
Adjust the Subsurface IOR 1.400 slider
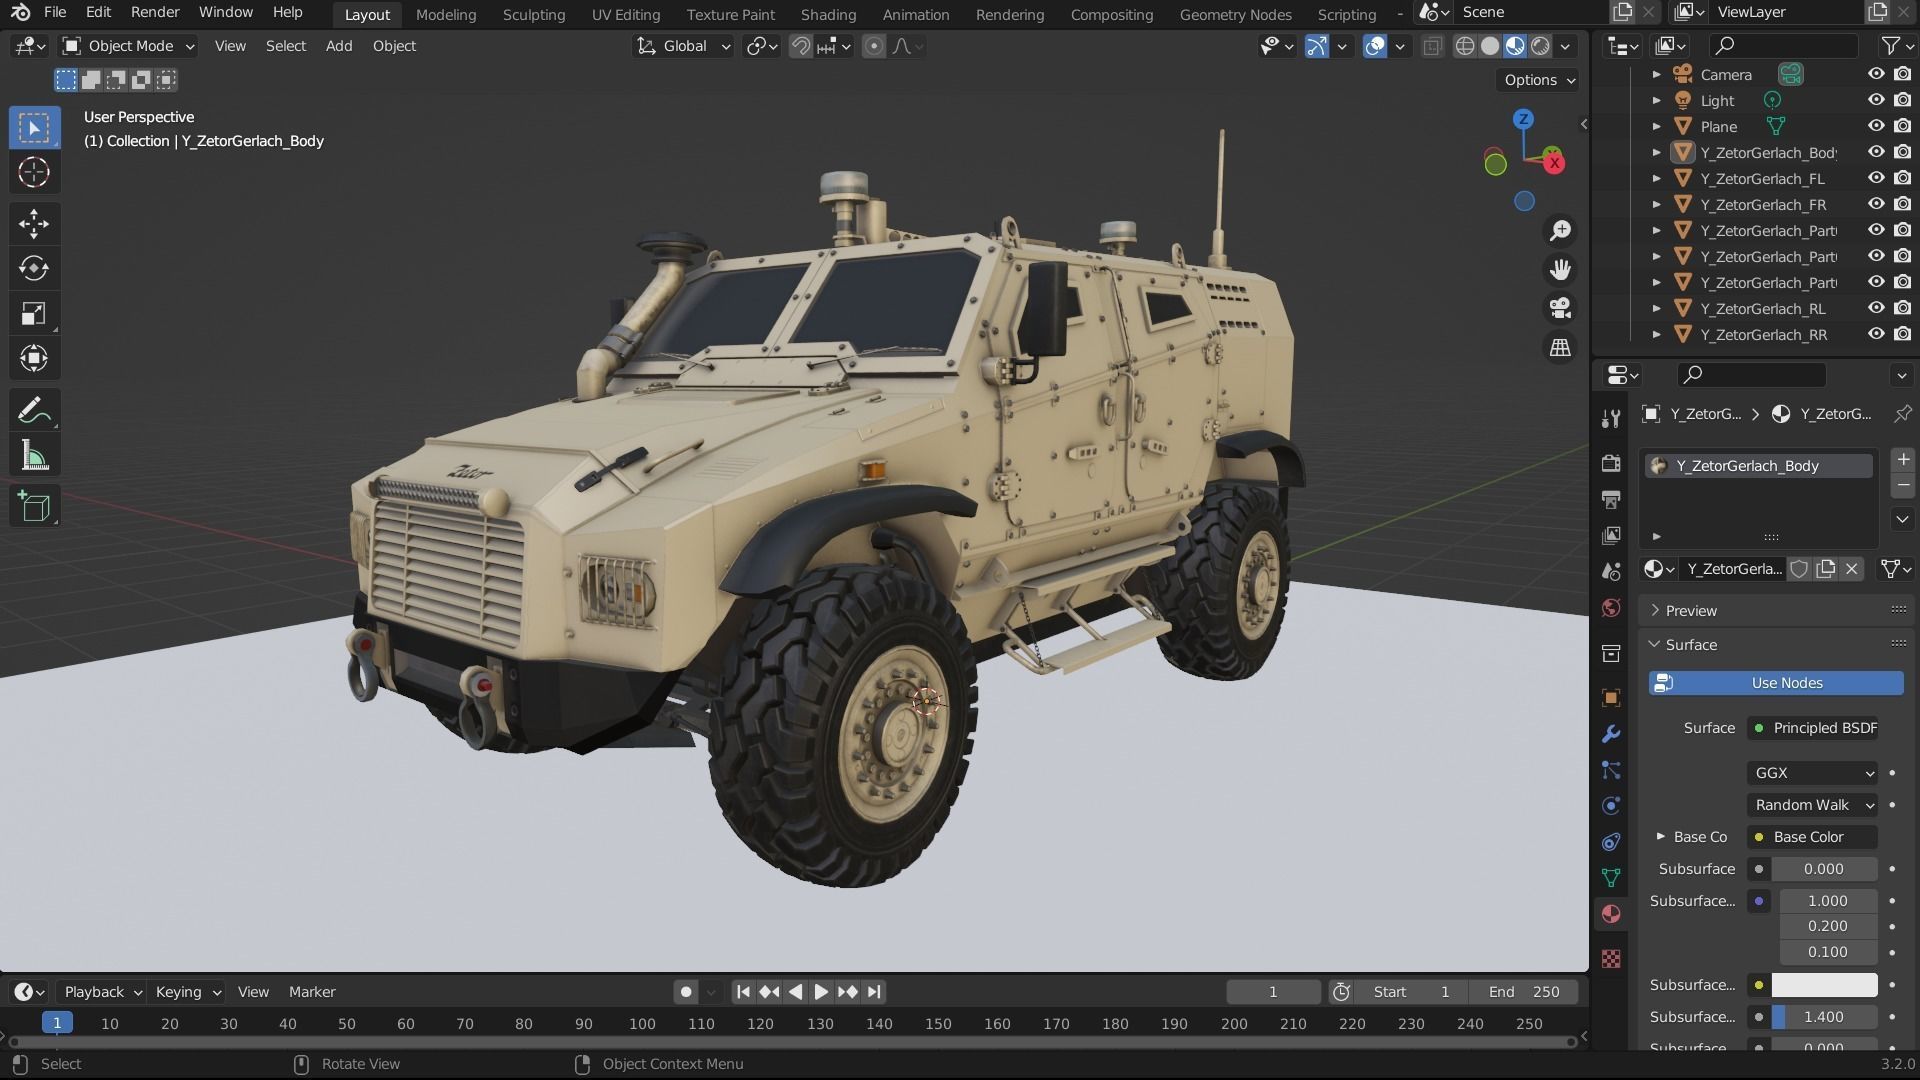pos(1825,1017)
